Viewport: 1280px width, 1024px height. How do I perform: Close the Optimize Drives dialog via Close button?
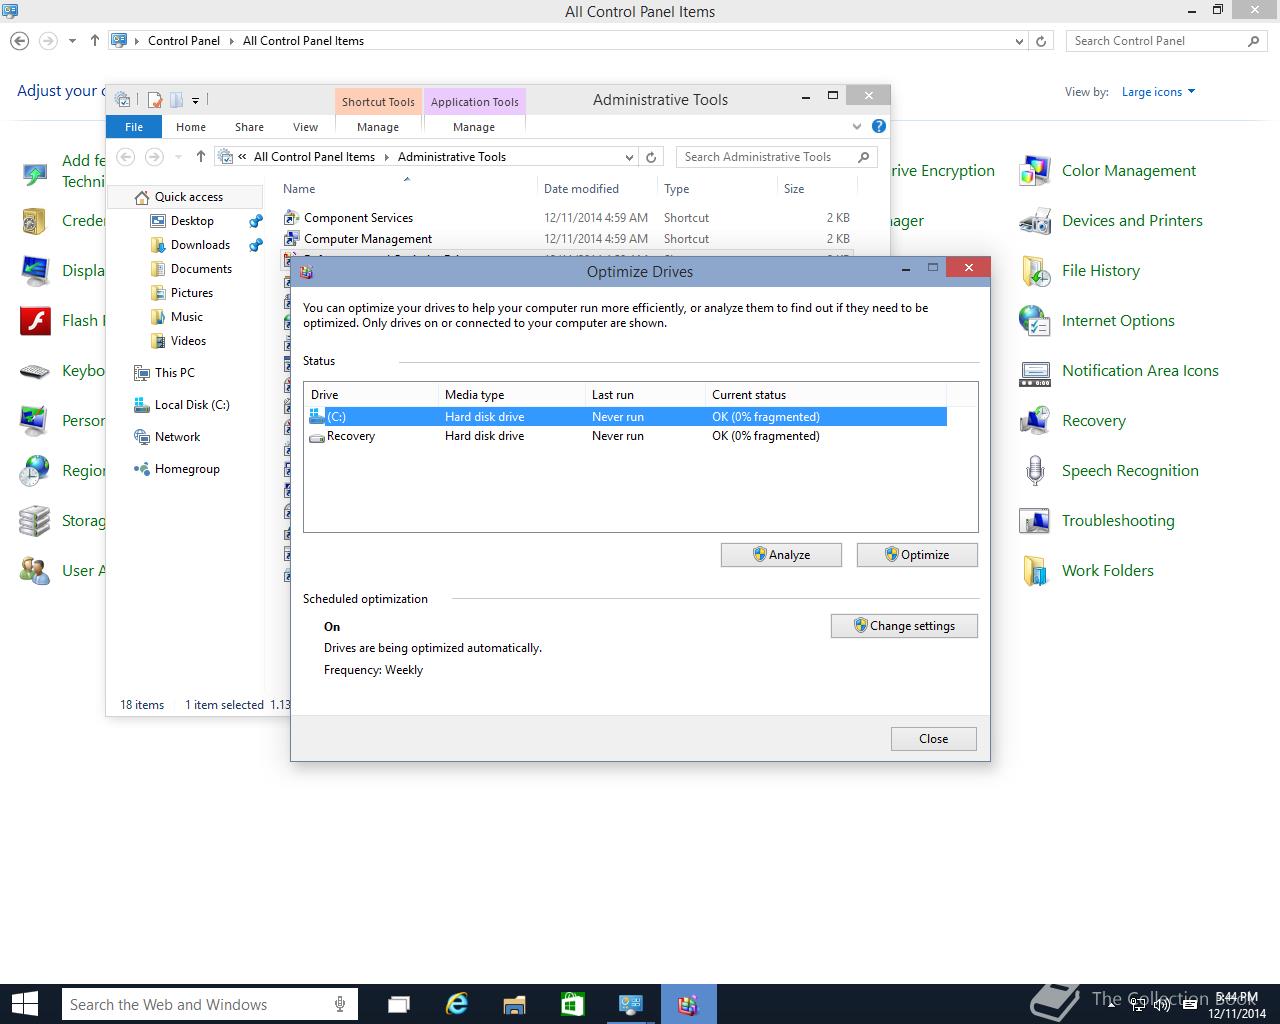click(x=934, y=739)
